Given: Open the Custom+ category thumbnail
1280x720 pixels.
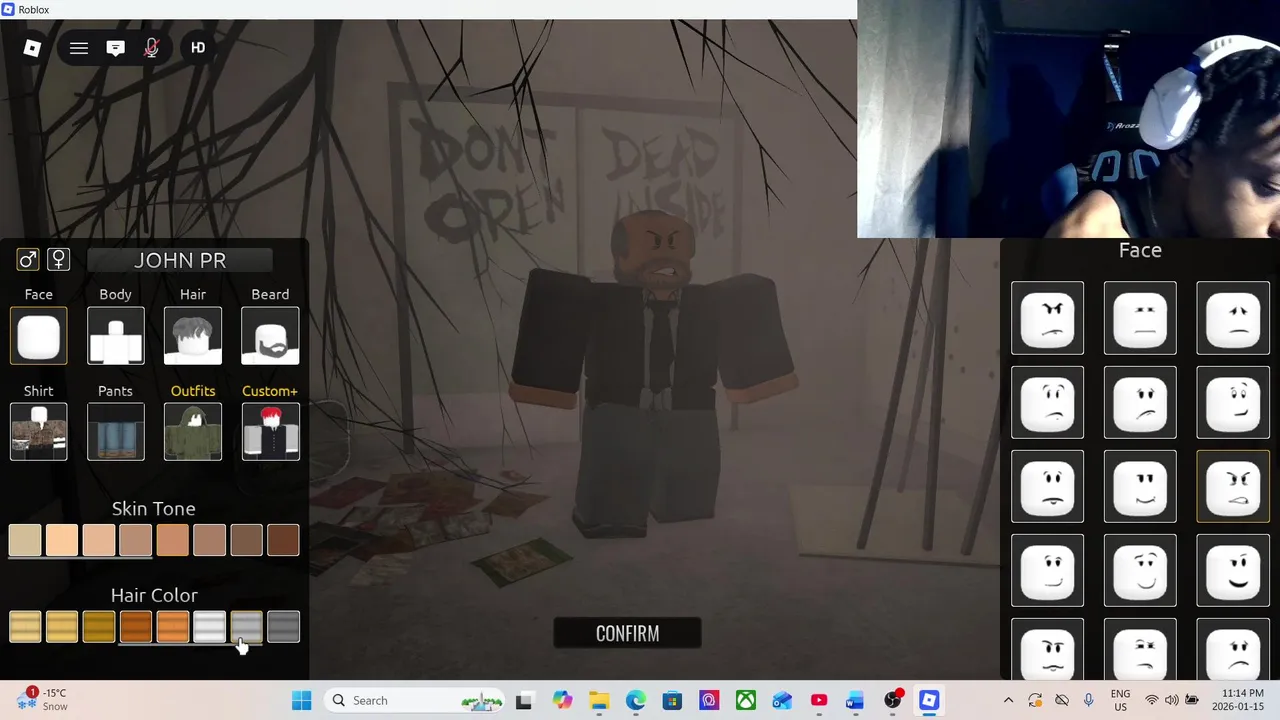Looking at the screenshot, I should [x=270, y=432].
